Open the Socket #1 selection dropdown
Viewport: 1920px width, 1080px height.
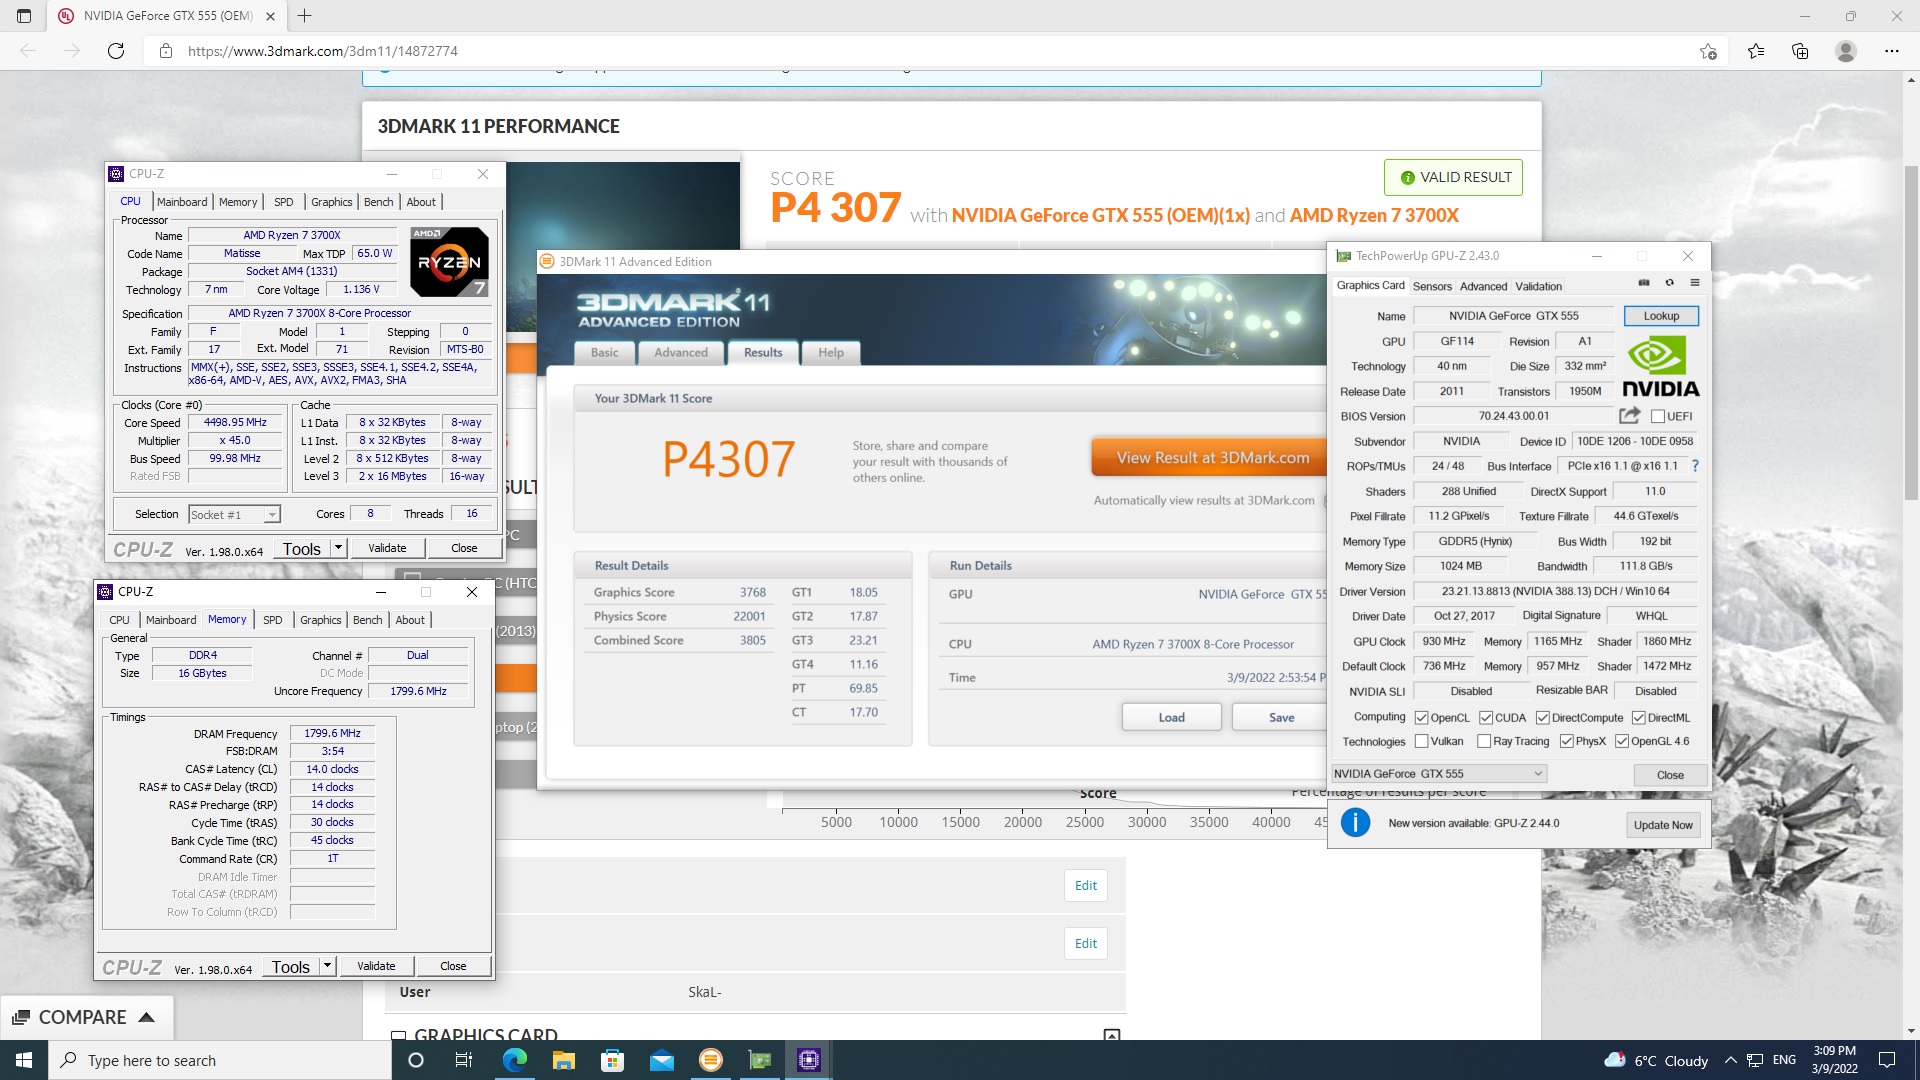(234, 514)
